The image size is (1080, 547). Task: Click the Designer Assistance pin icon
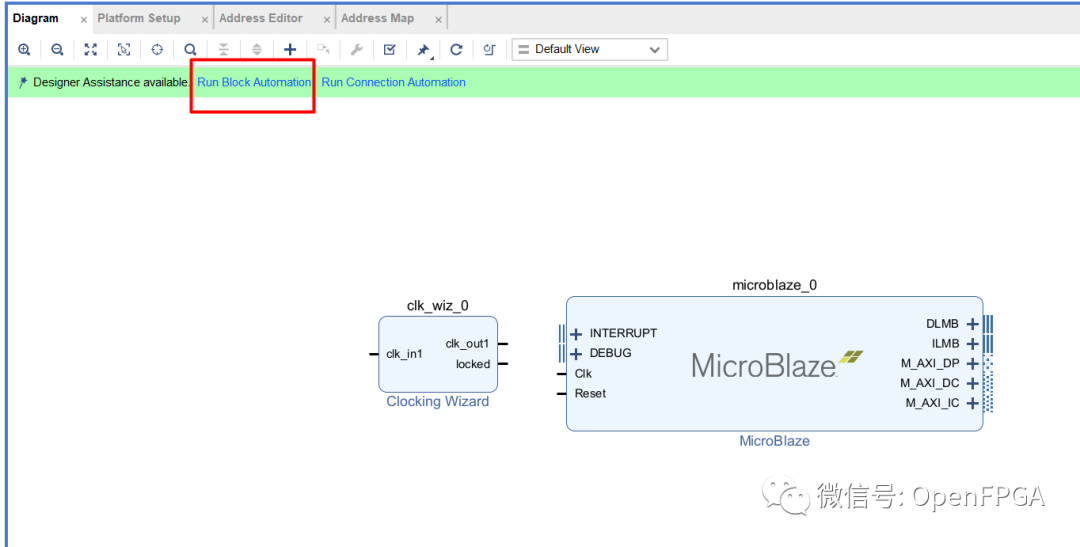23,83
